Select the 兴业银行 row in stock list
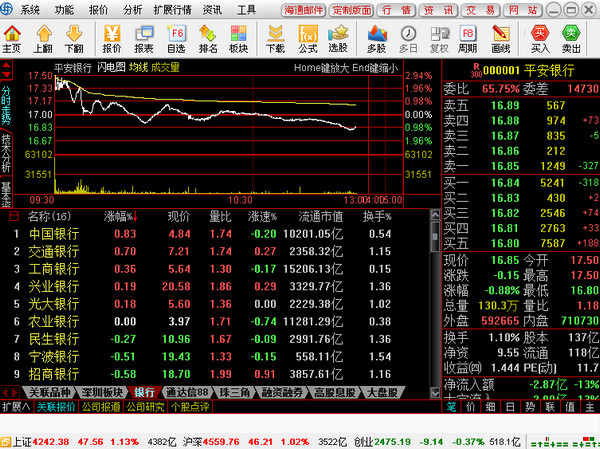 (x=53, y=286)
